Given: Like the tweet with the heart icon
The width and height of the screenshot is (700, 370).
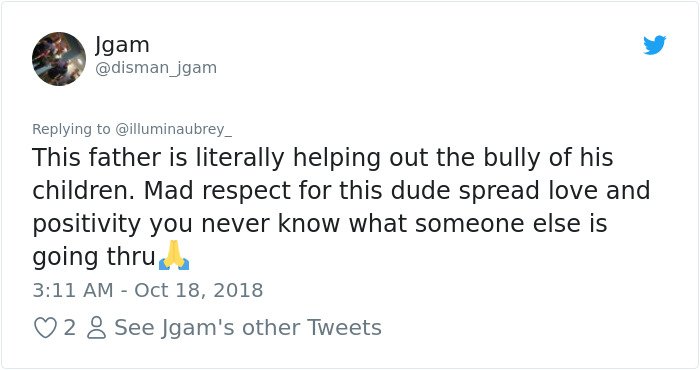Looking at the screenshot, I should [45, 328].
